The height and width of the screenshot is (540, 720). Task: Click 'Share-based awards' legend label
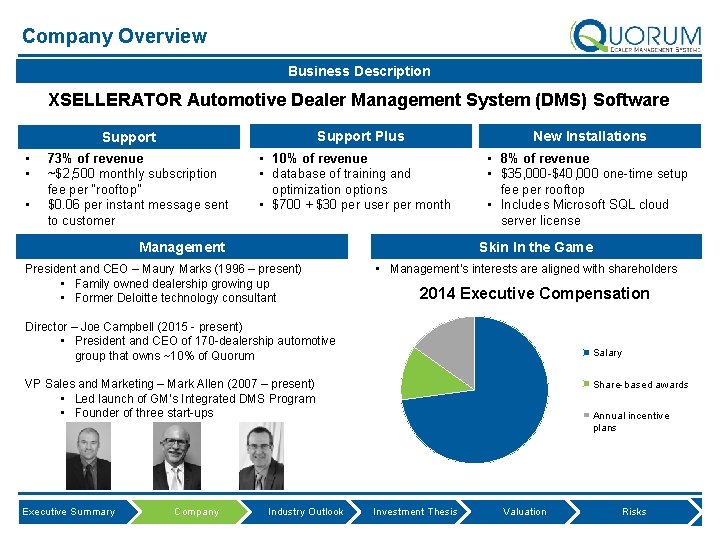[640, 384]
